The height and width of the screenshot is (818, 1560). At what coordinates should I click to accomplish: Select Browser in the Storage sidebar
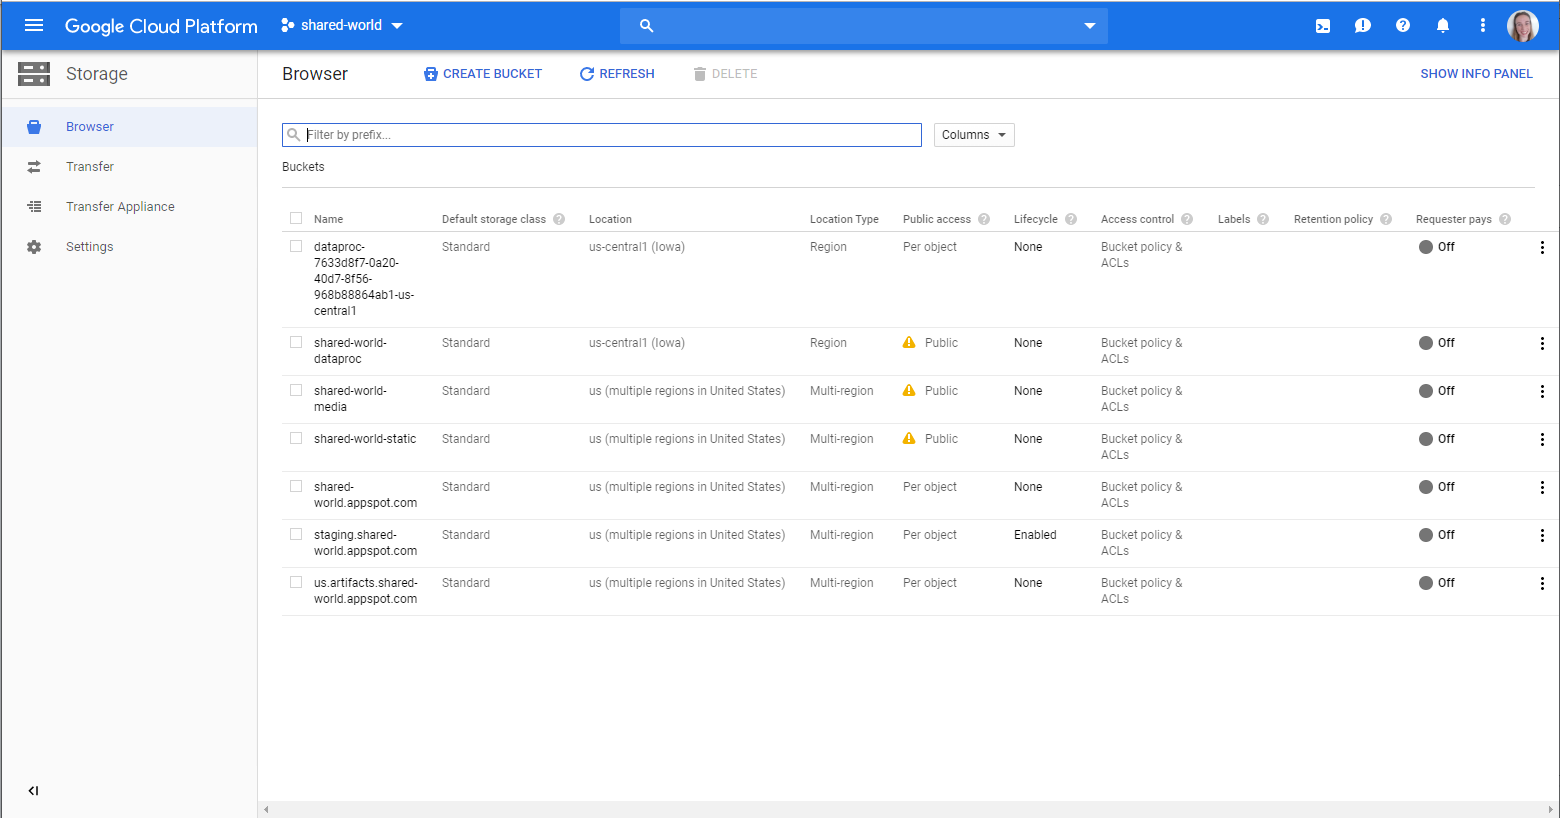(129, 127)
